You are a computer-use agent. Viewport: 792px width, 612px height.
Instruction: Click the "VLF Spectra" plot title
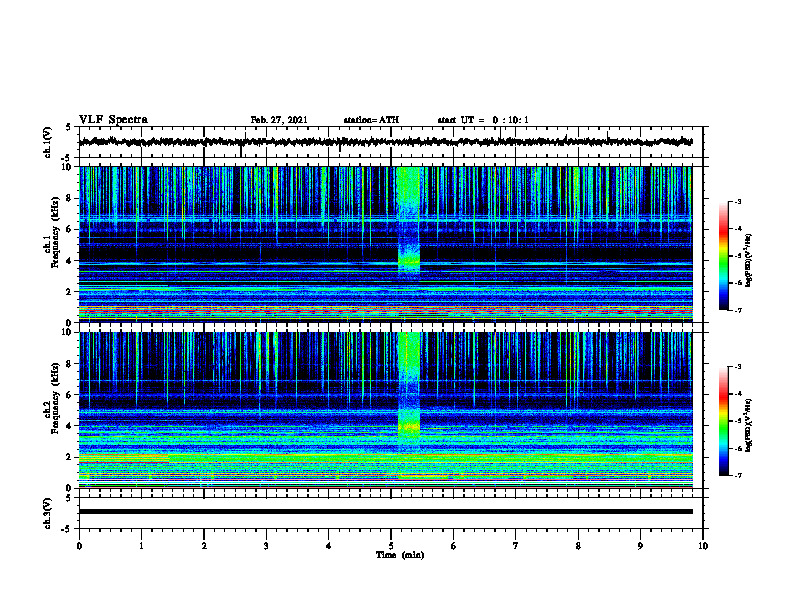[x=113, y=120]
